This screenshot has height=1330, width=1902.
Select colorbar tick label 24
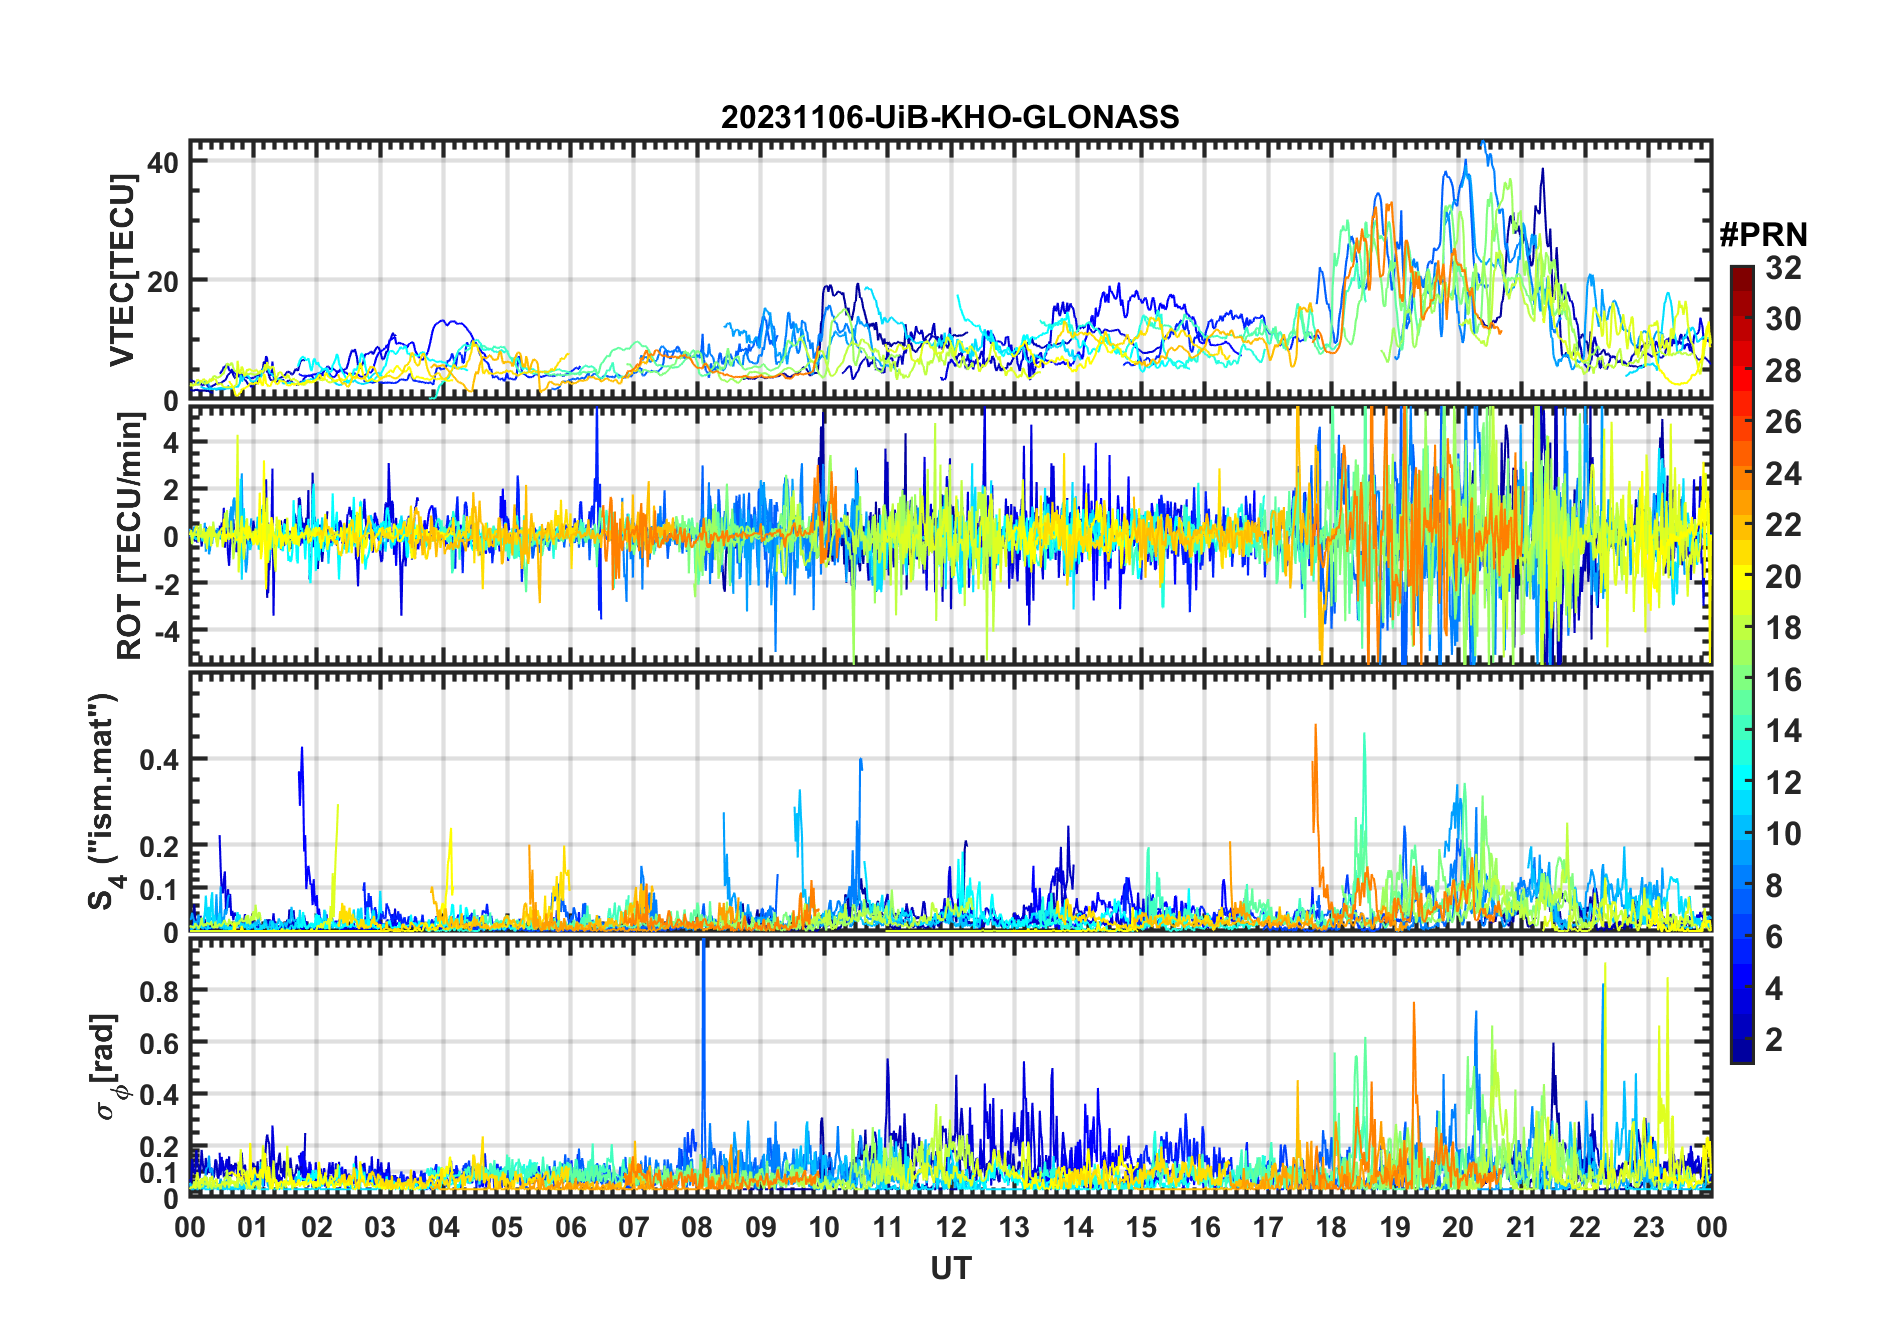tap(1783, 474)
